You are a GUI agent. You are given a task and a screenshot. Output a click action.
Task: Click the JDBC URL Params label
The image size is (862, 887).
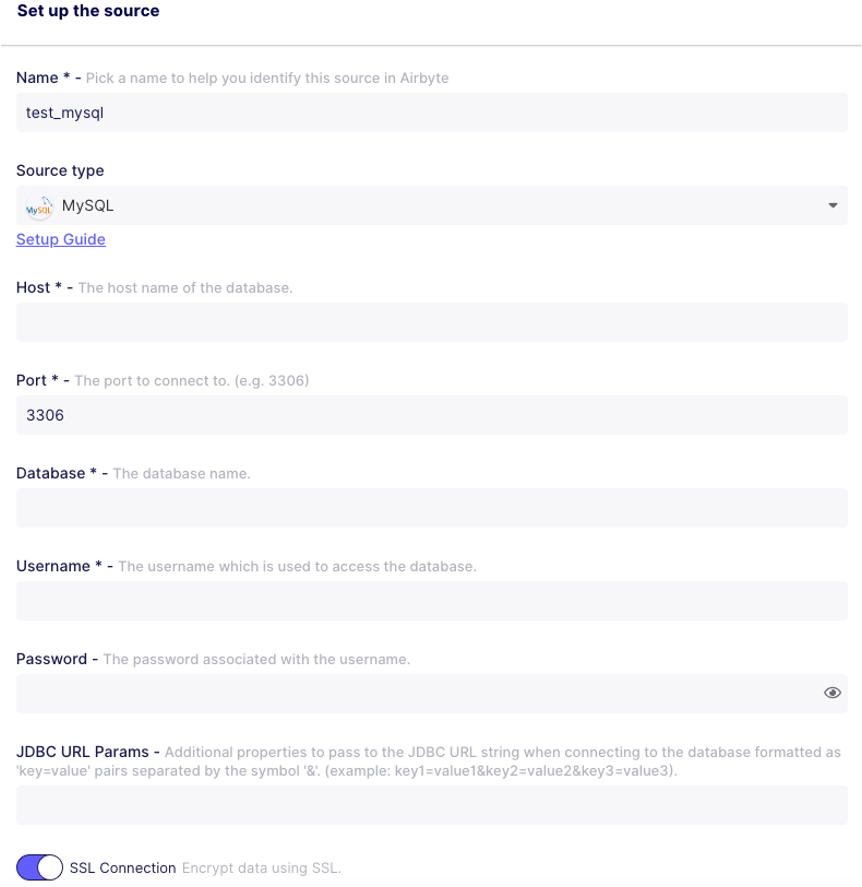(x=82, y=752)
